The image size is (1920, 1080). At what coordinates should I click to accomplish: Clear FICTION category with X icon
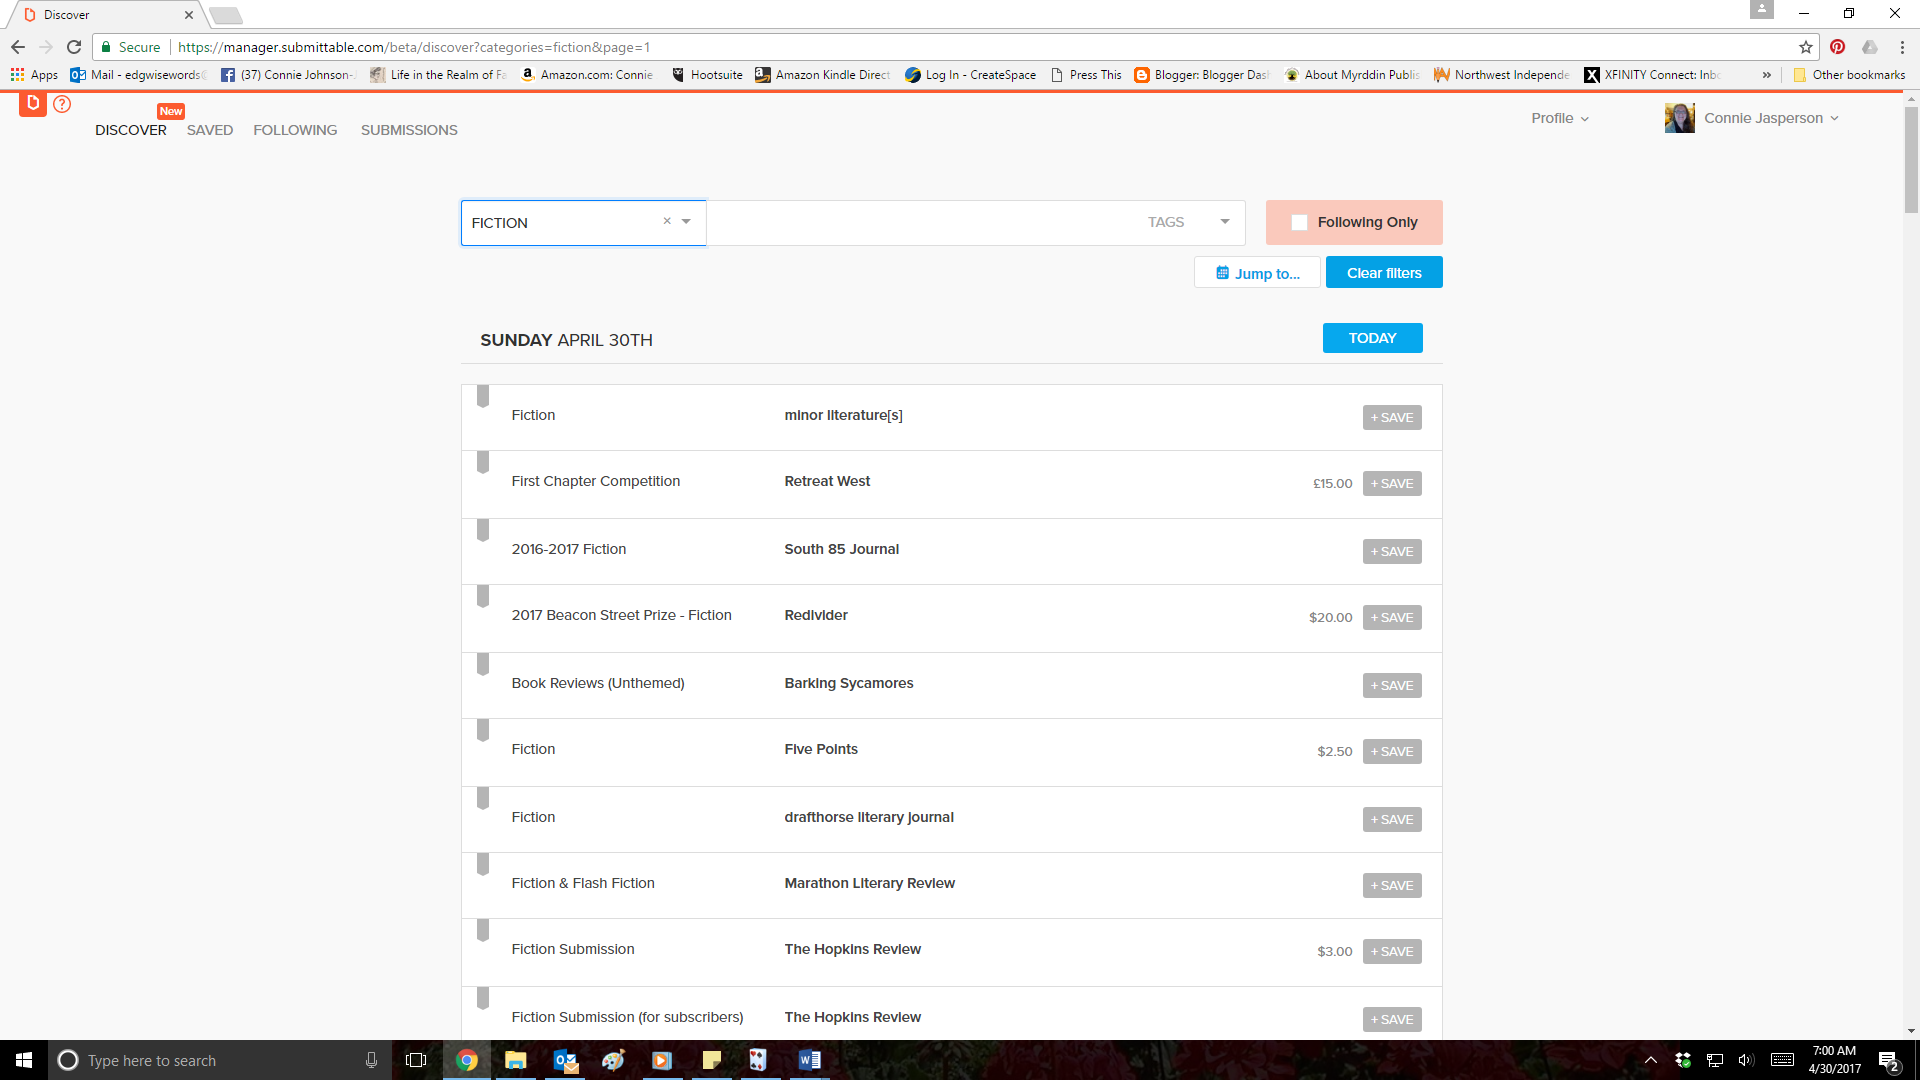click(x=667, y=221)
